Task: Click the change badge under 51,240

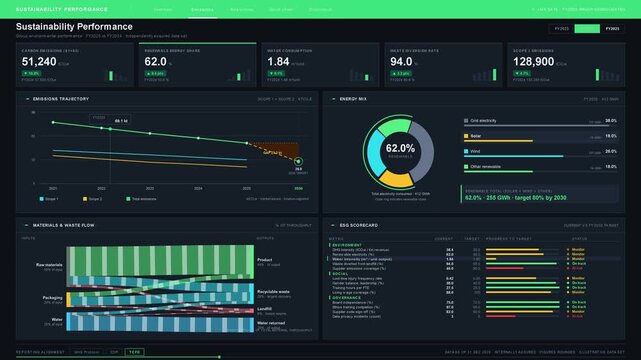Action: click(x=31, y=74)
